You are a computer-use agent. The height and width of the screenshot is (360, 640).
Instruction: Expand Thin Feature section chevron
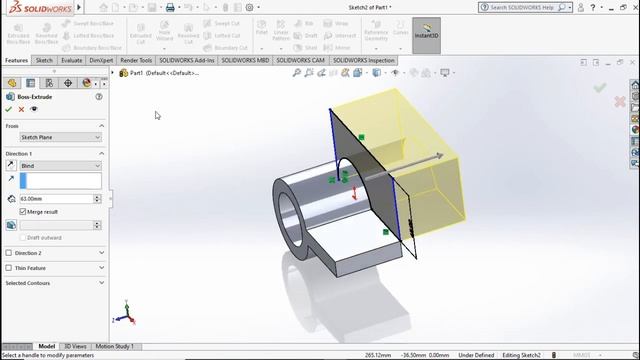(x=102, y=268)
